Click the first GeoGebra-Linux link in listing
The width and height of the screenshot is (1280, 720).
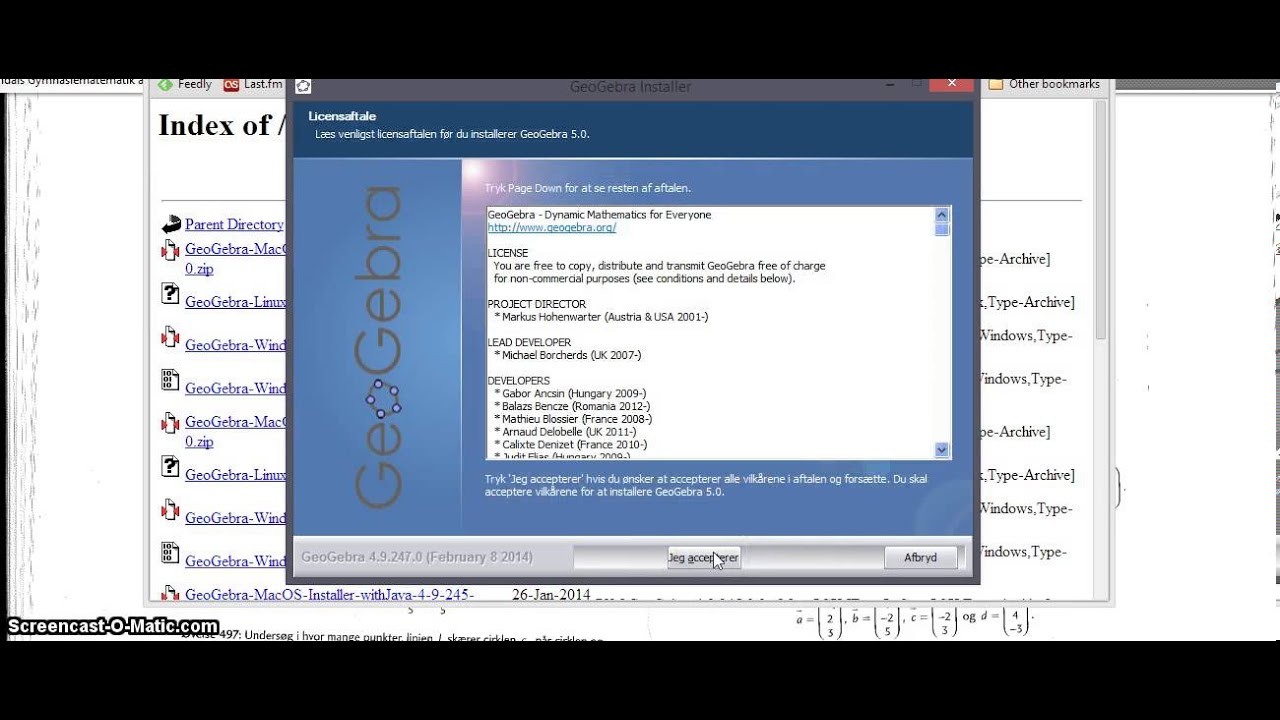236,301
